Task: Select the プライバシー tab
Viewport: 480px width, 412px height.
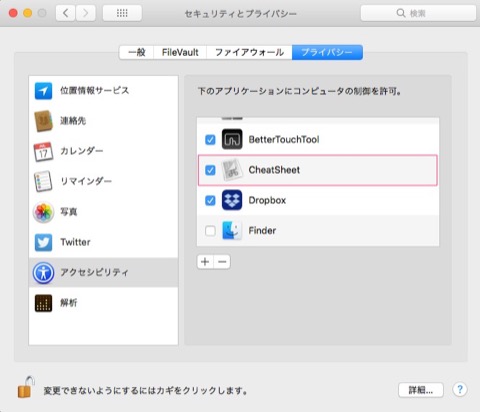Action: pos(327,52)
